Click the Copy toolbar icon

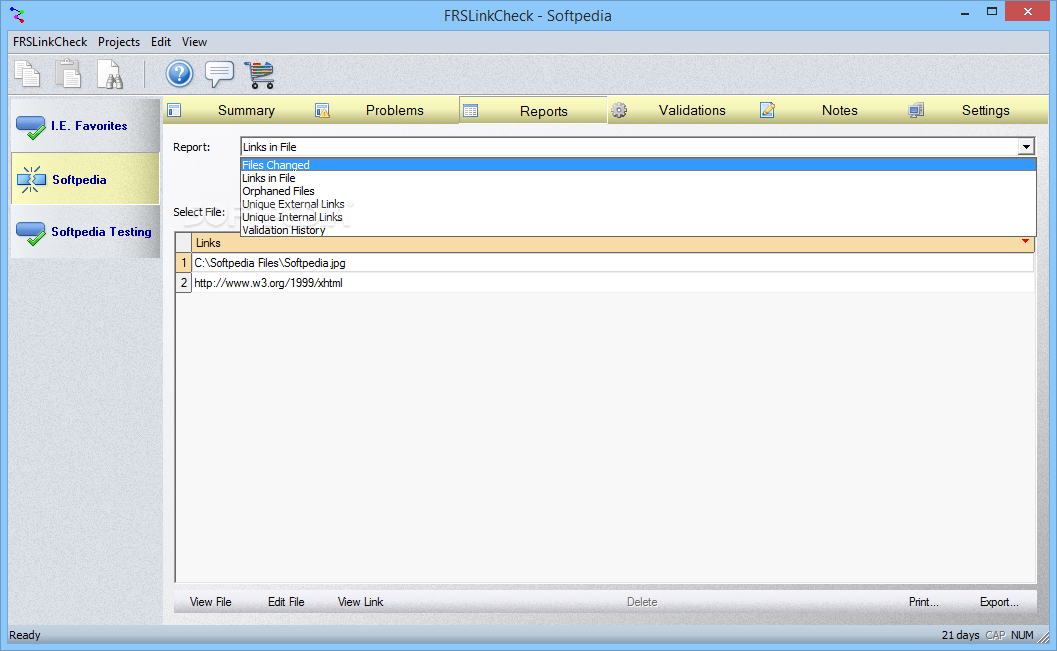point(28,74)
